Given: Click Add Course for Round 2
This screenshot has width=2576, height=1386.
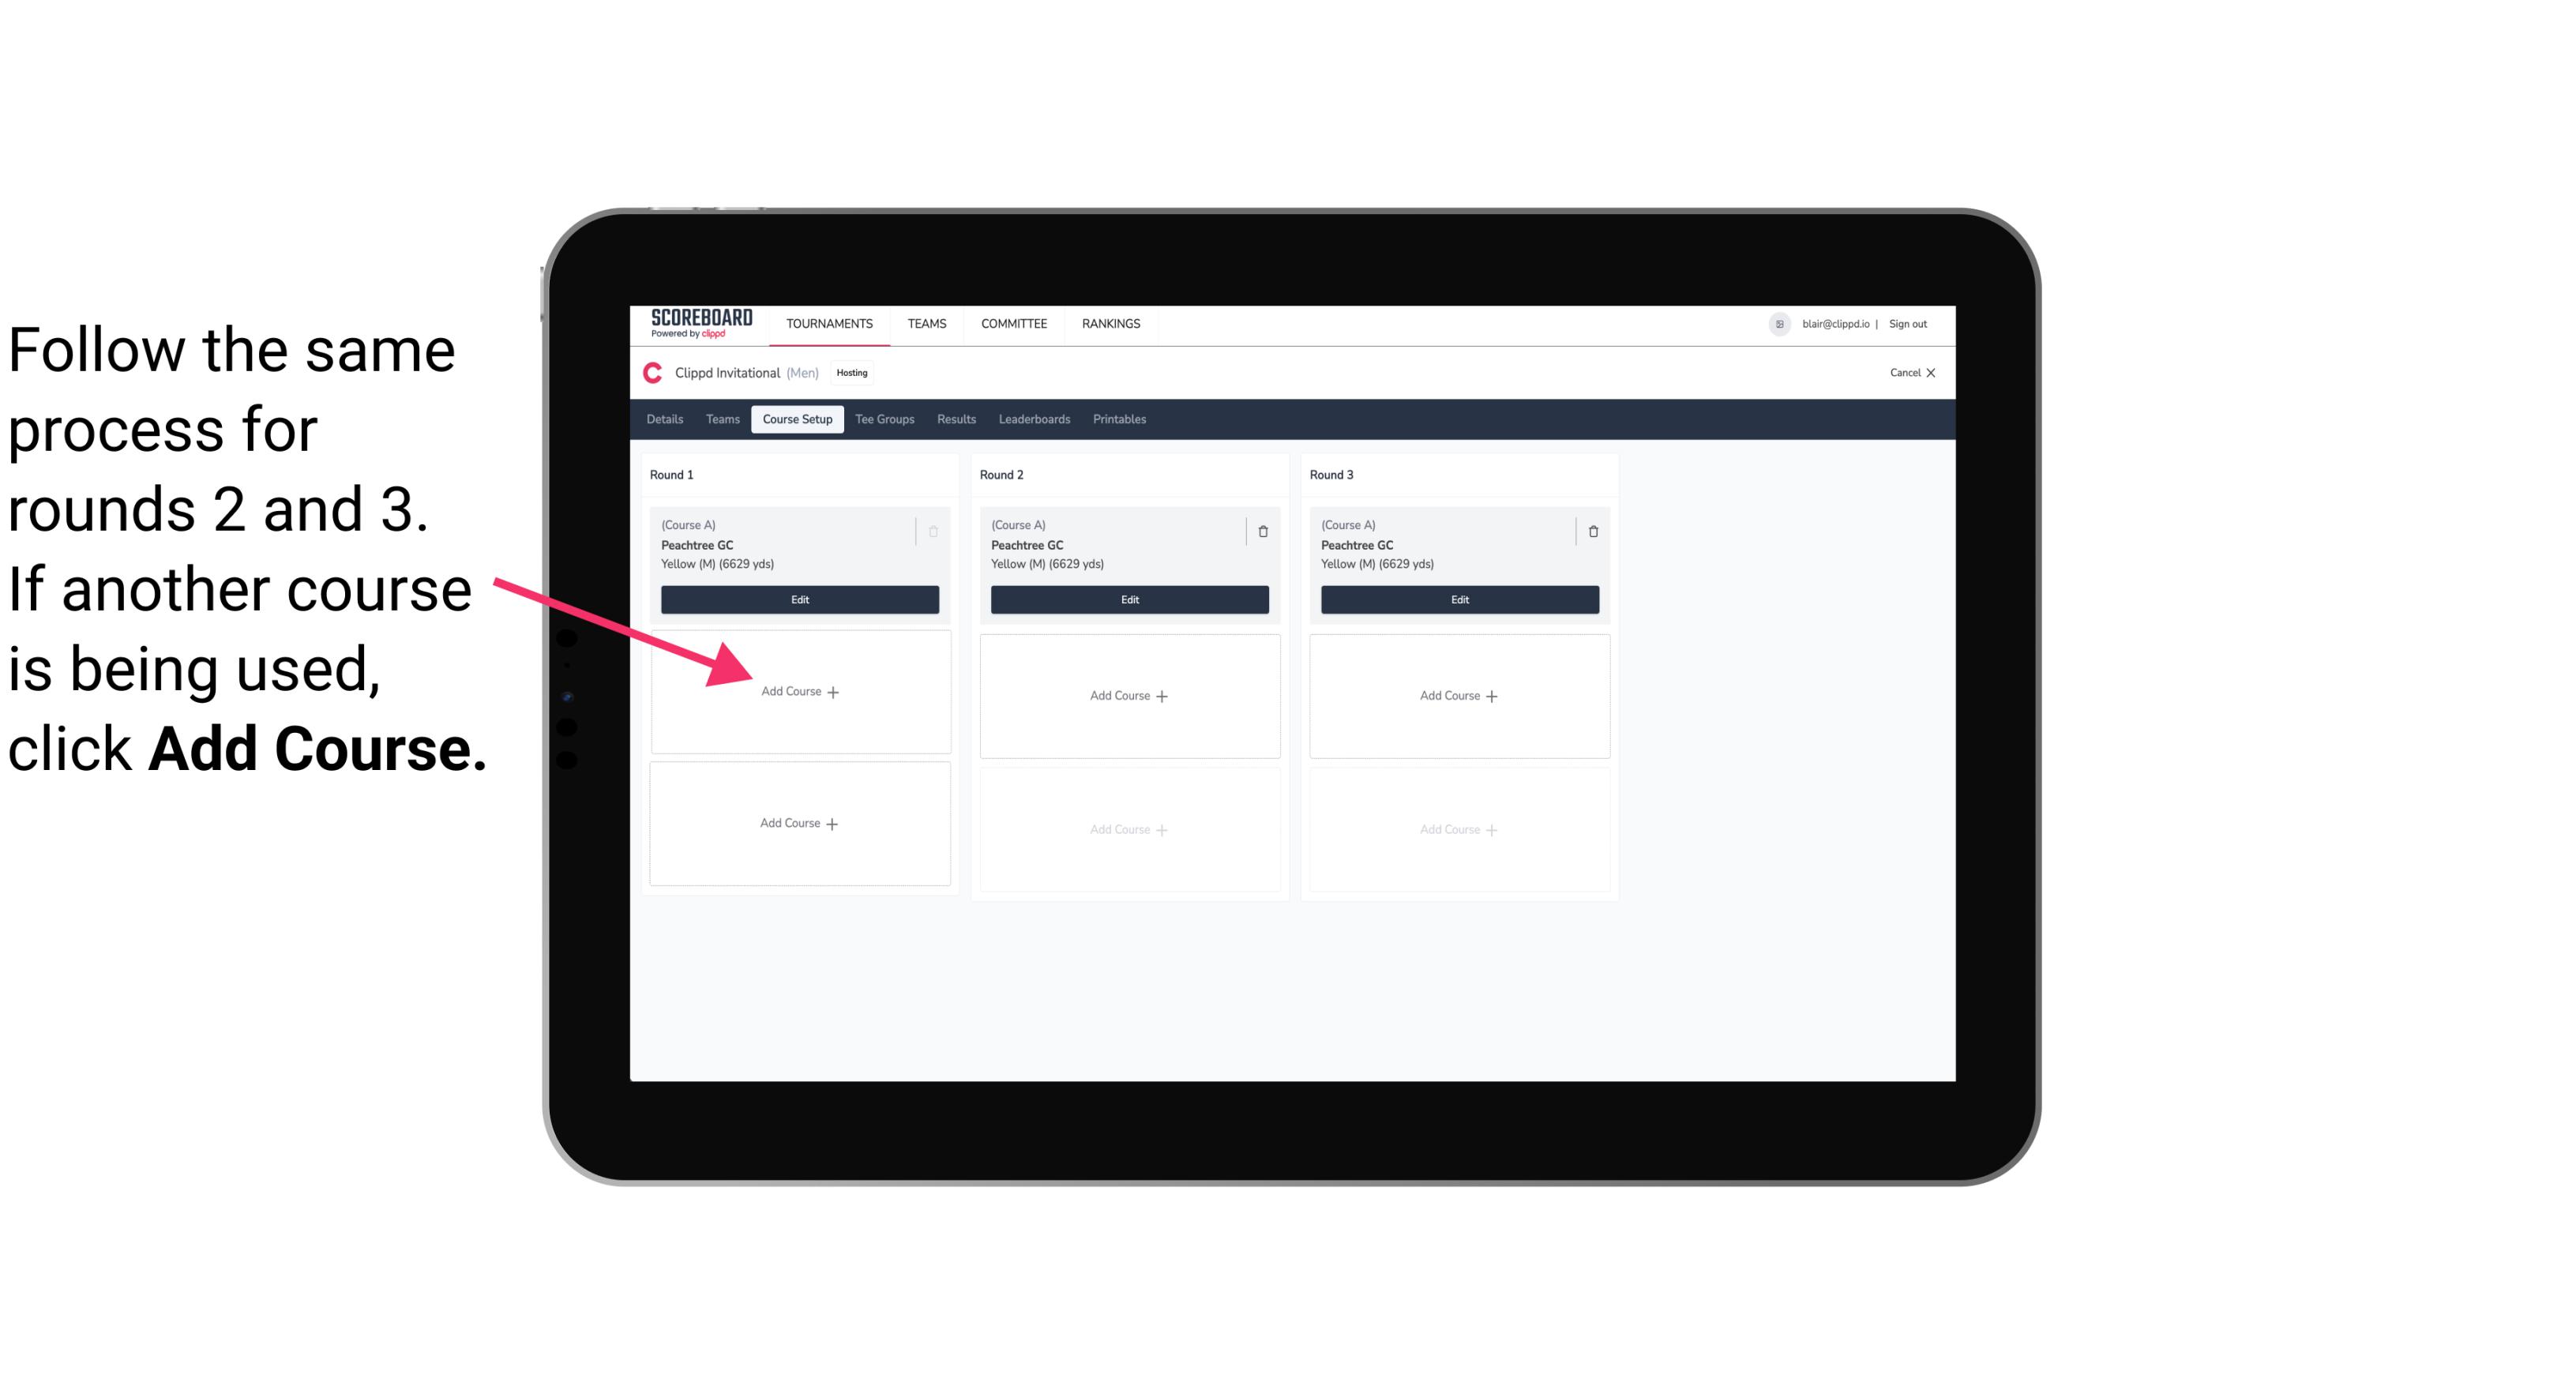Looking at the screenshot, I should pos(1126,695).
